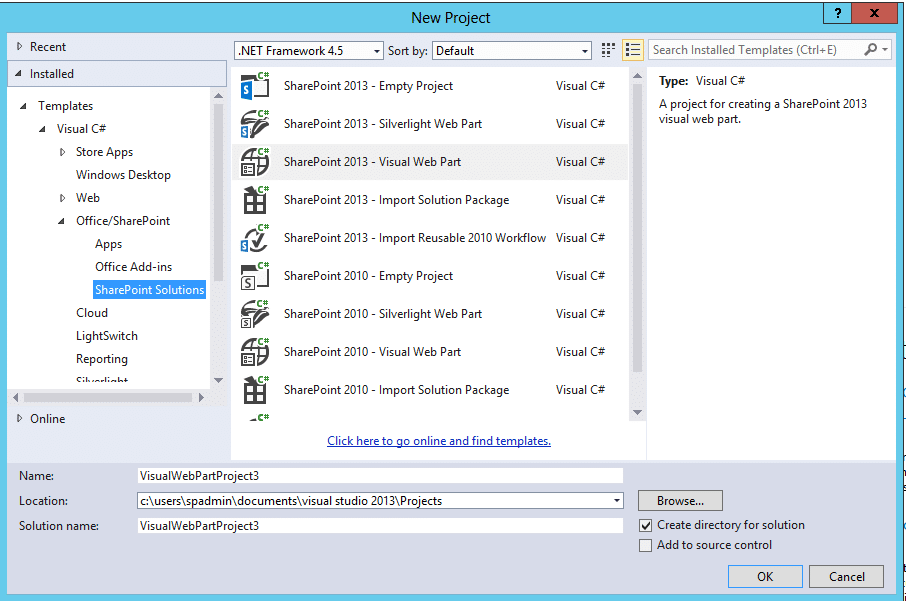Open the Location path dropdown arrow

pos(617,501)
